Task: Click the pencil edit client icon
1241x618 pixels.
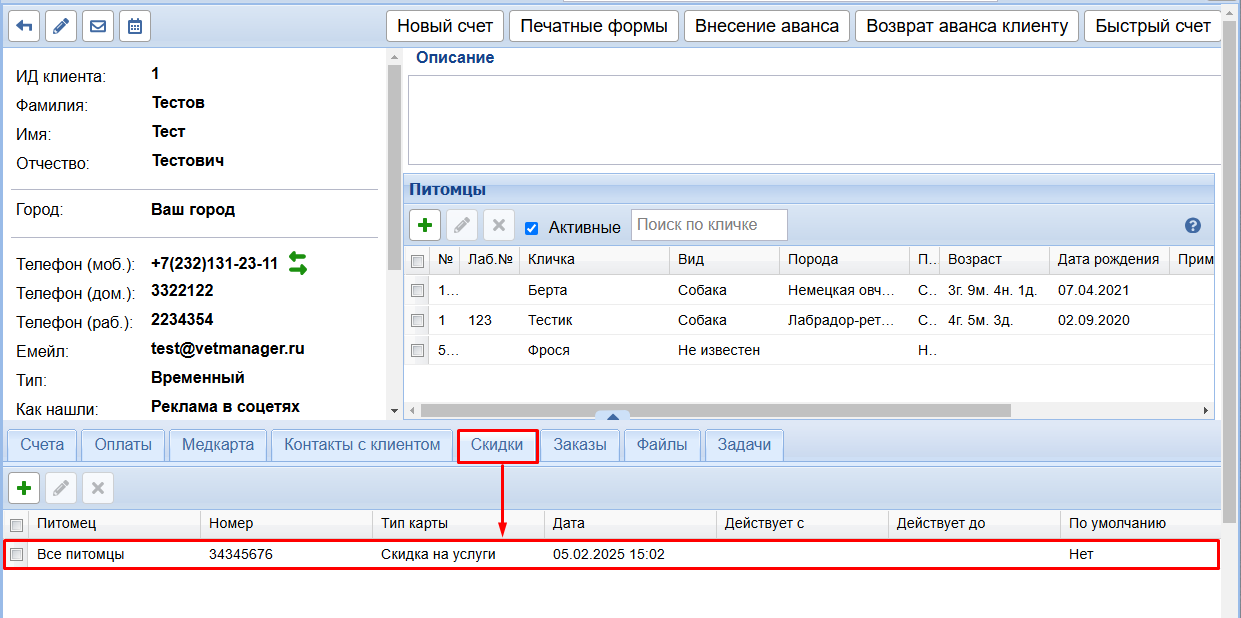Action: click(x=61, y=26)
